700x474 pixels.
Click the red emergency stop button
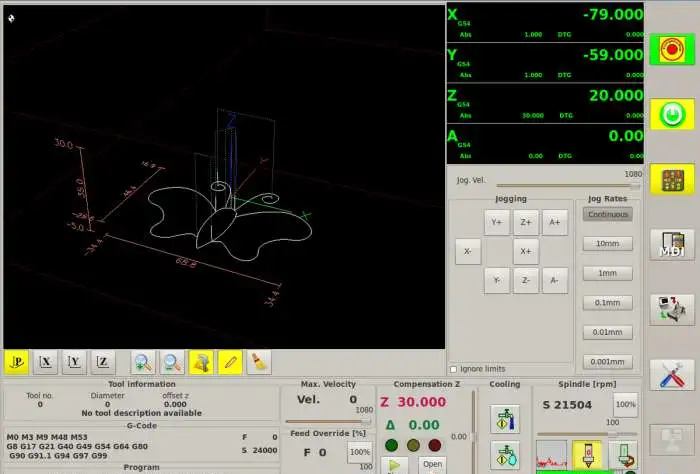[x=672, y=50]
